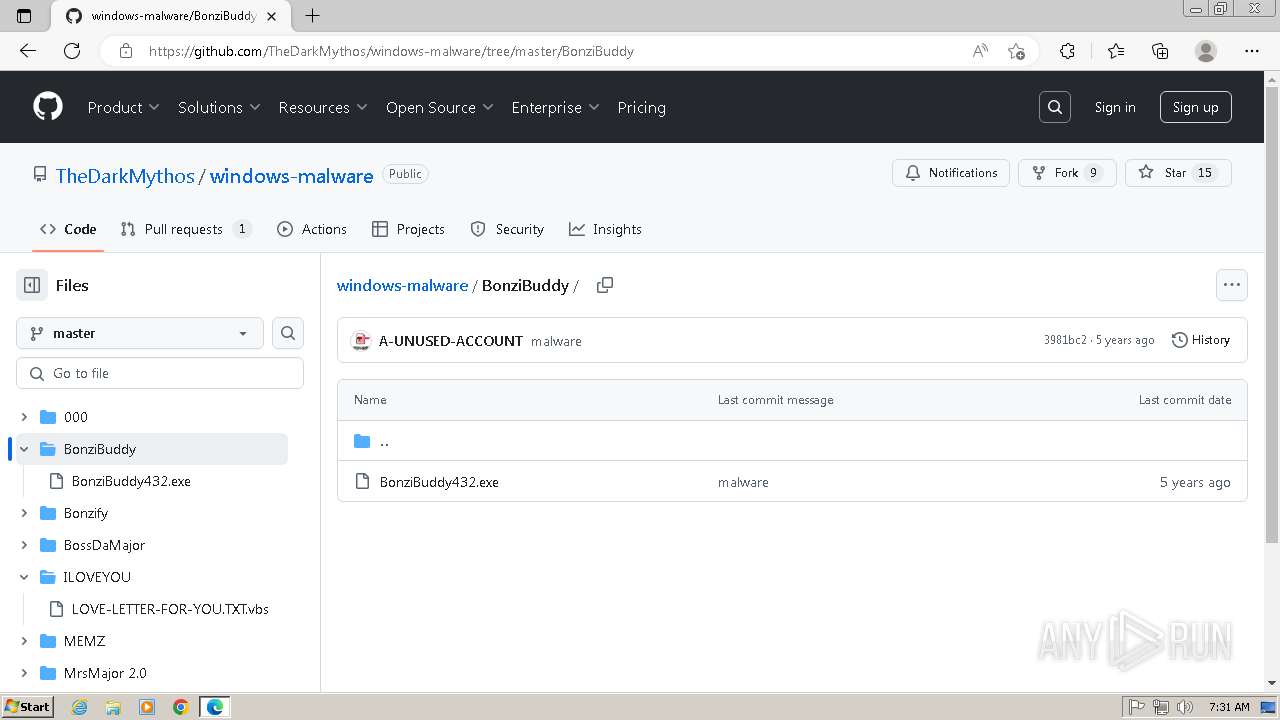Open a new tab with plus
The image size is (1280, 720).
tap(312, 15)
